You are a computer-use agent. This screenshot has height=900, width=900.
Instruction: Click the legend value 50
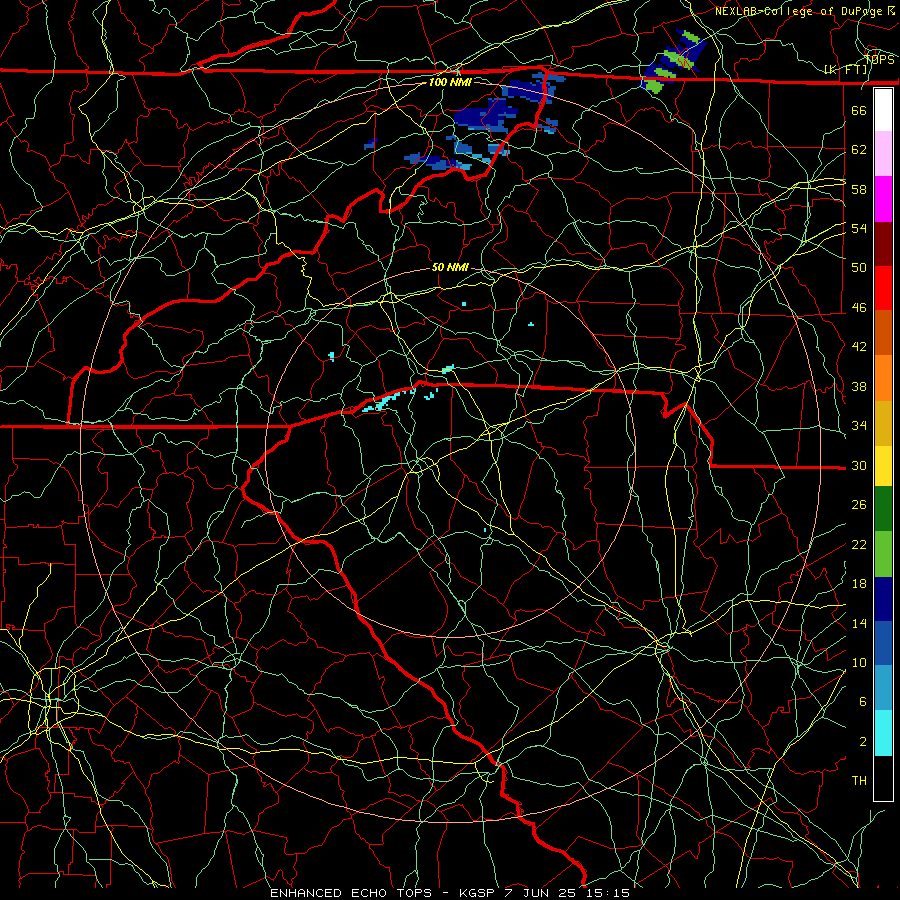pyautogui.click(x=859, y=268)
